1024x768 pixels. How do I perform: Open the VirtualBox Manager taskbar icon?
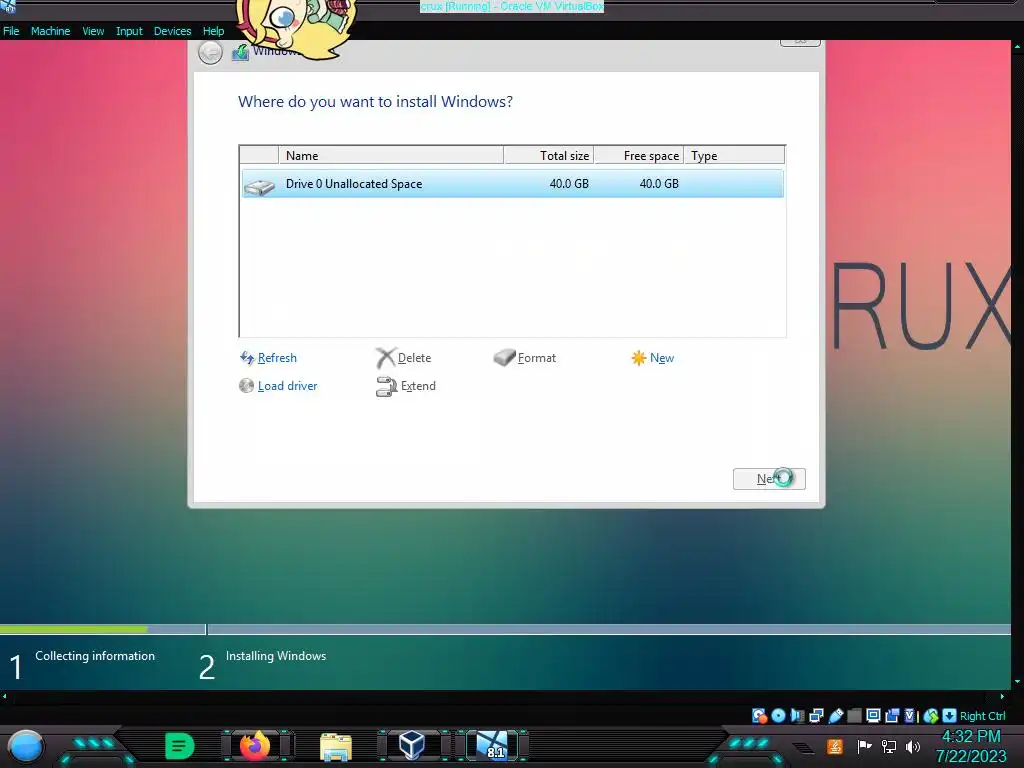coord(412,745)
